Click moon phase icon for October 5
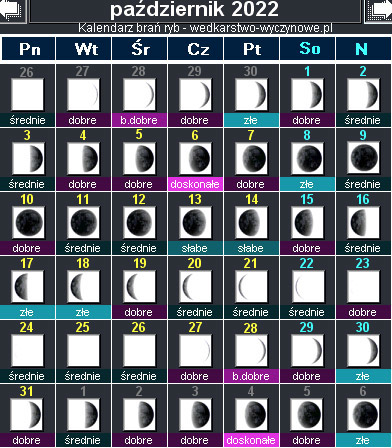Image resolution: width=392 pixels, height=448 pixels. coord(139,159)
